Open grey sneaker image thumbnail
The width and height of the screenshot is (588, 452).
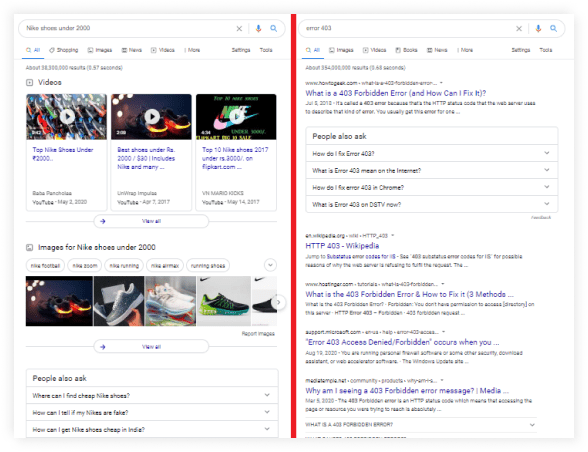pyautogui.click(x=119, y=301)
